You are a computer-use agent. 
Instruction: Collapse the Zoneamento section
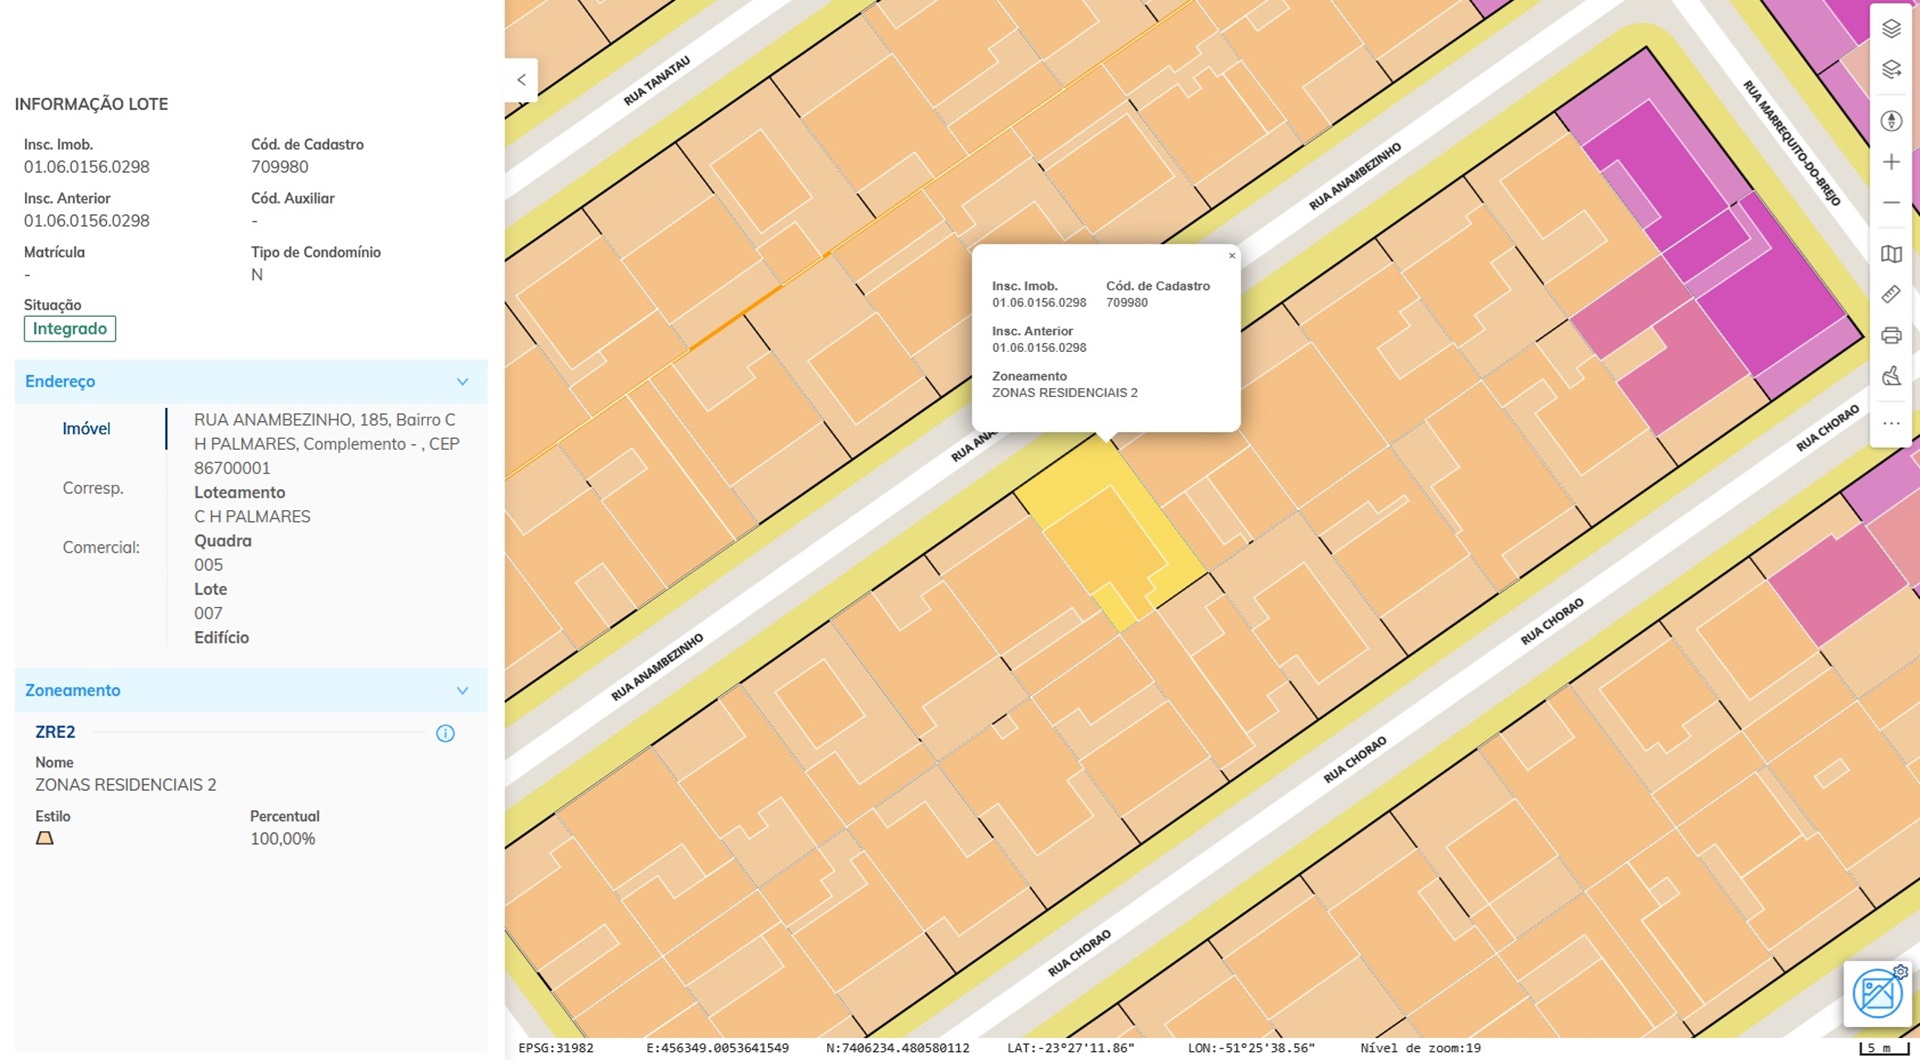462,691
